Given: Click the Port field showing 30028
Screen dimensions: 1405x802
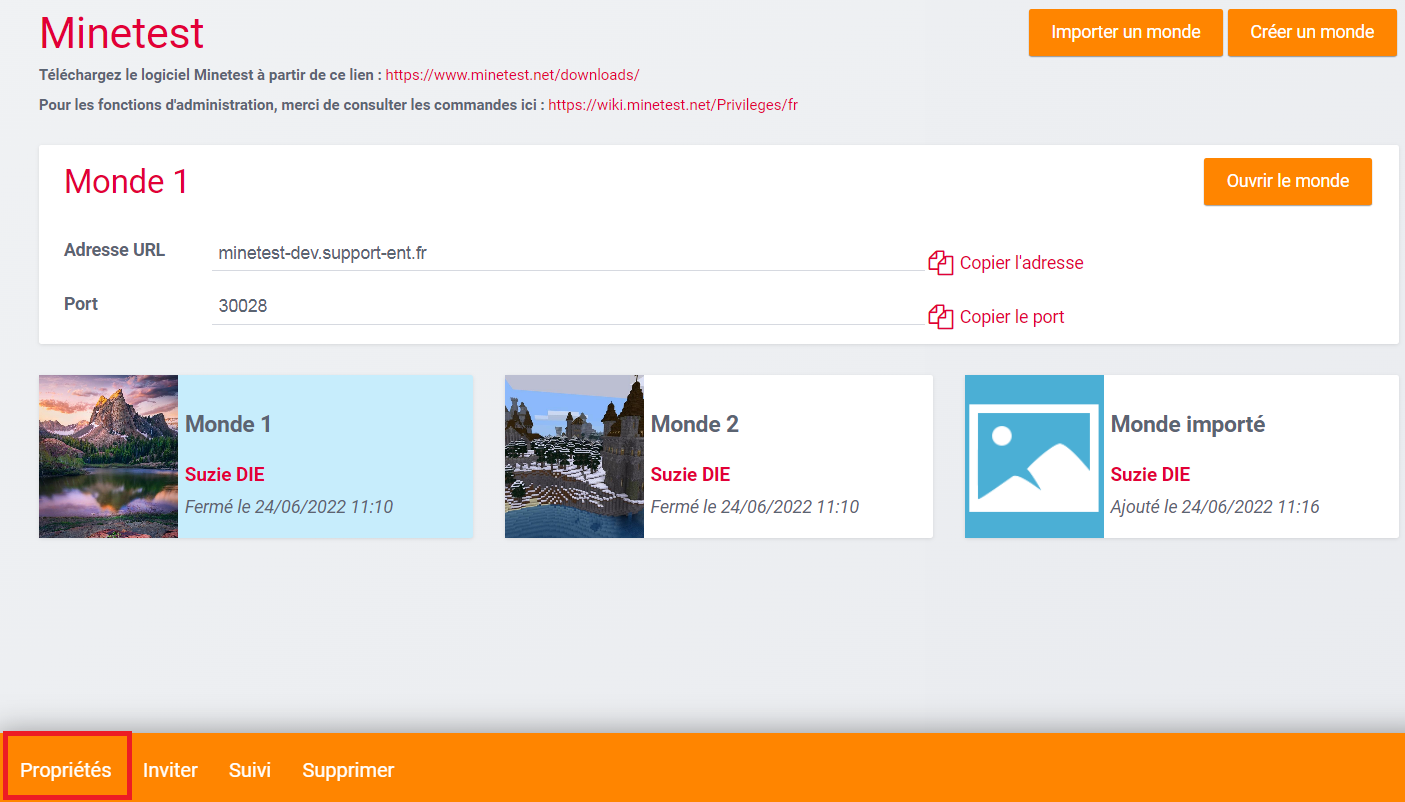Looking at the screenshot, I should click(570, 307).
